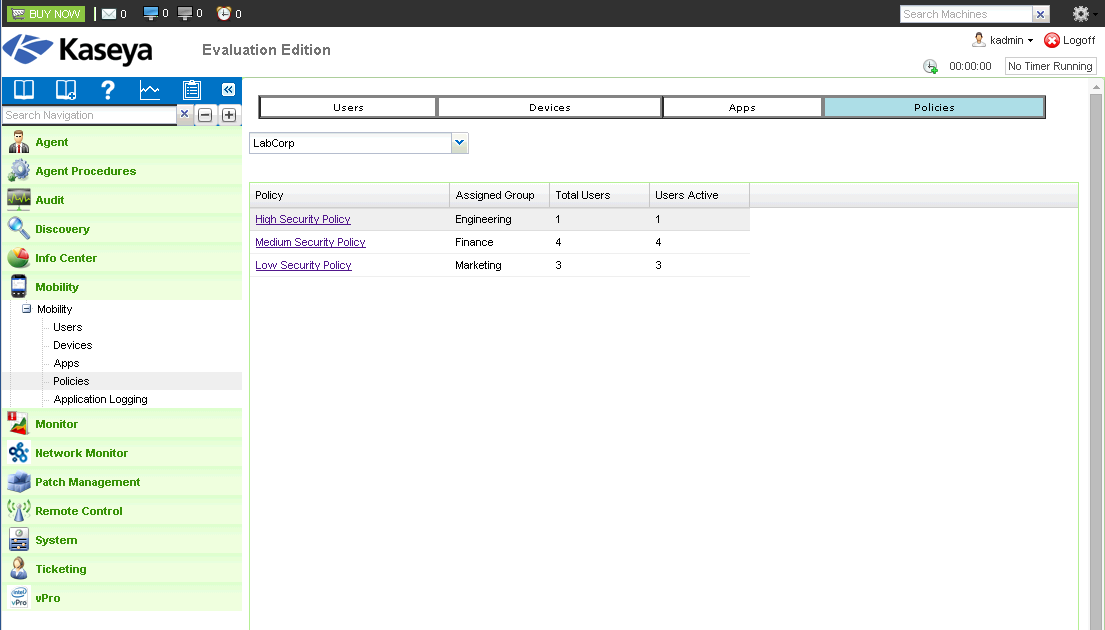Open the High Security Policy link
This screenshot has width=1105, height=630.
click(303, 219)
